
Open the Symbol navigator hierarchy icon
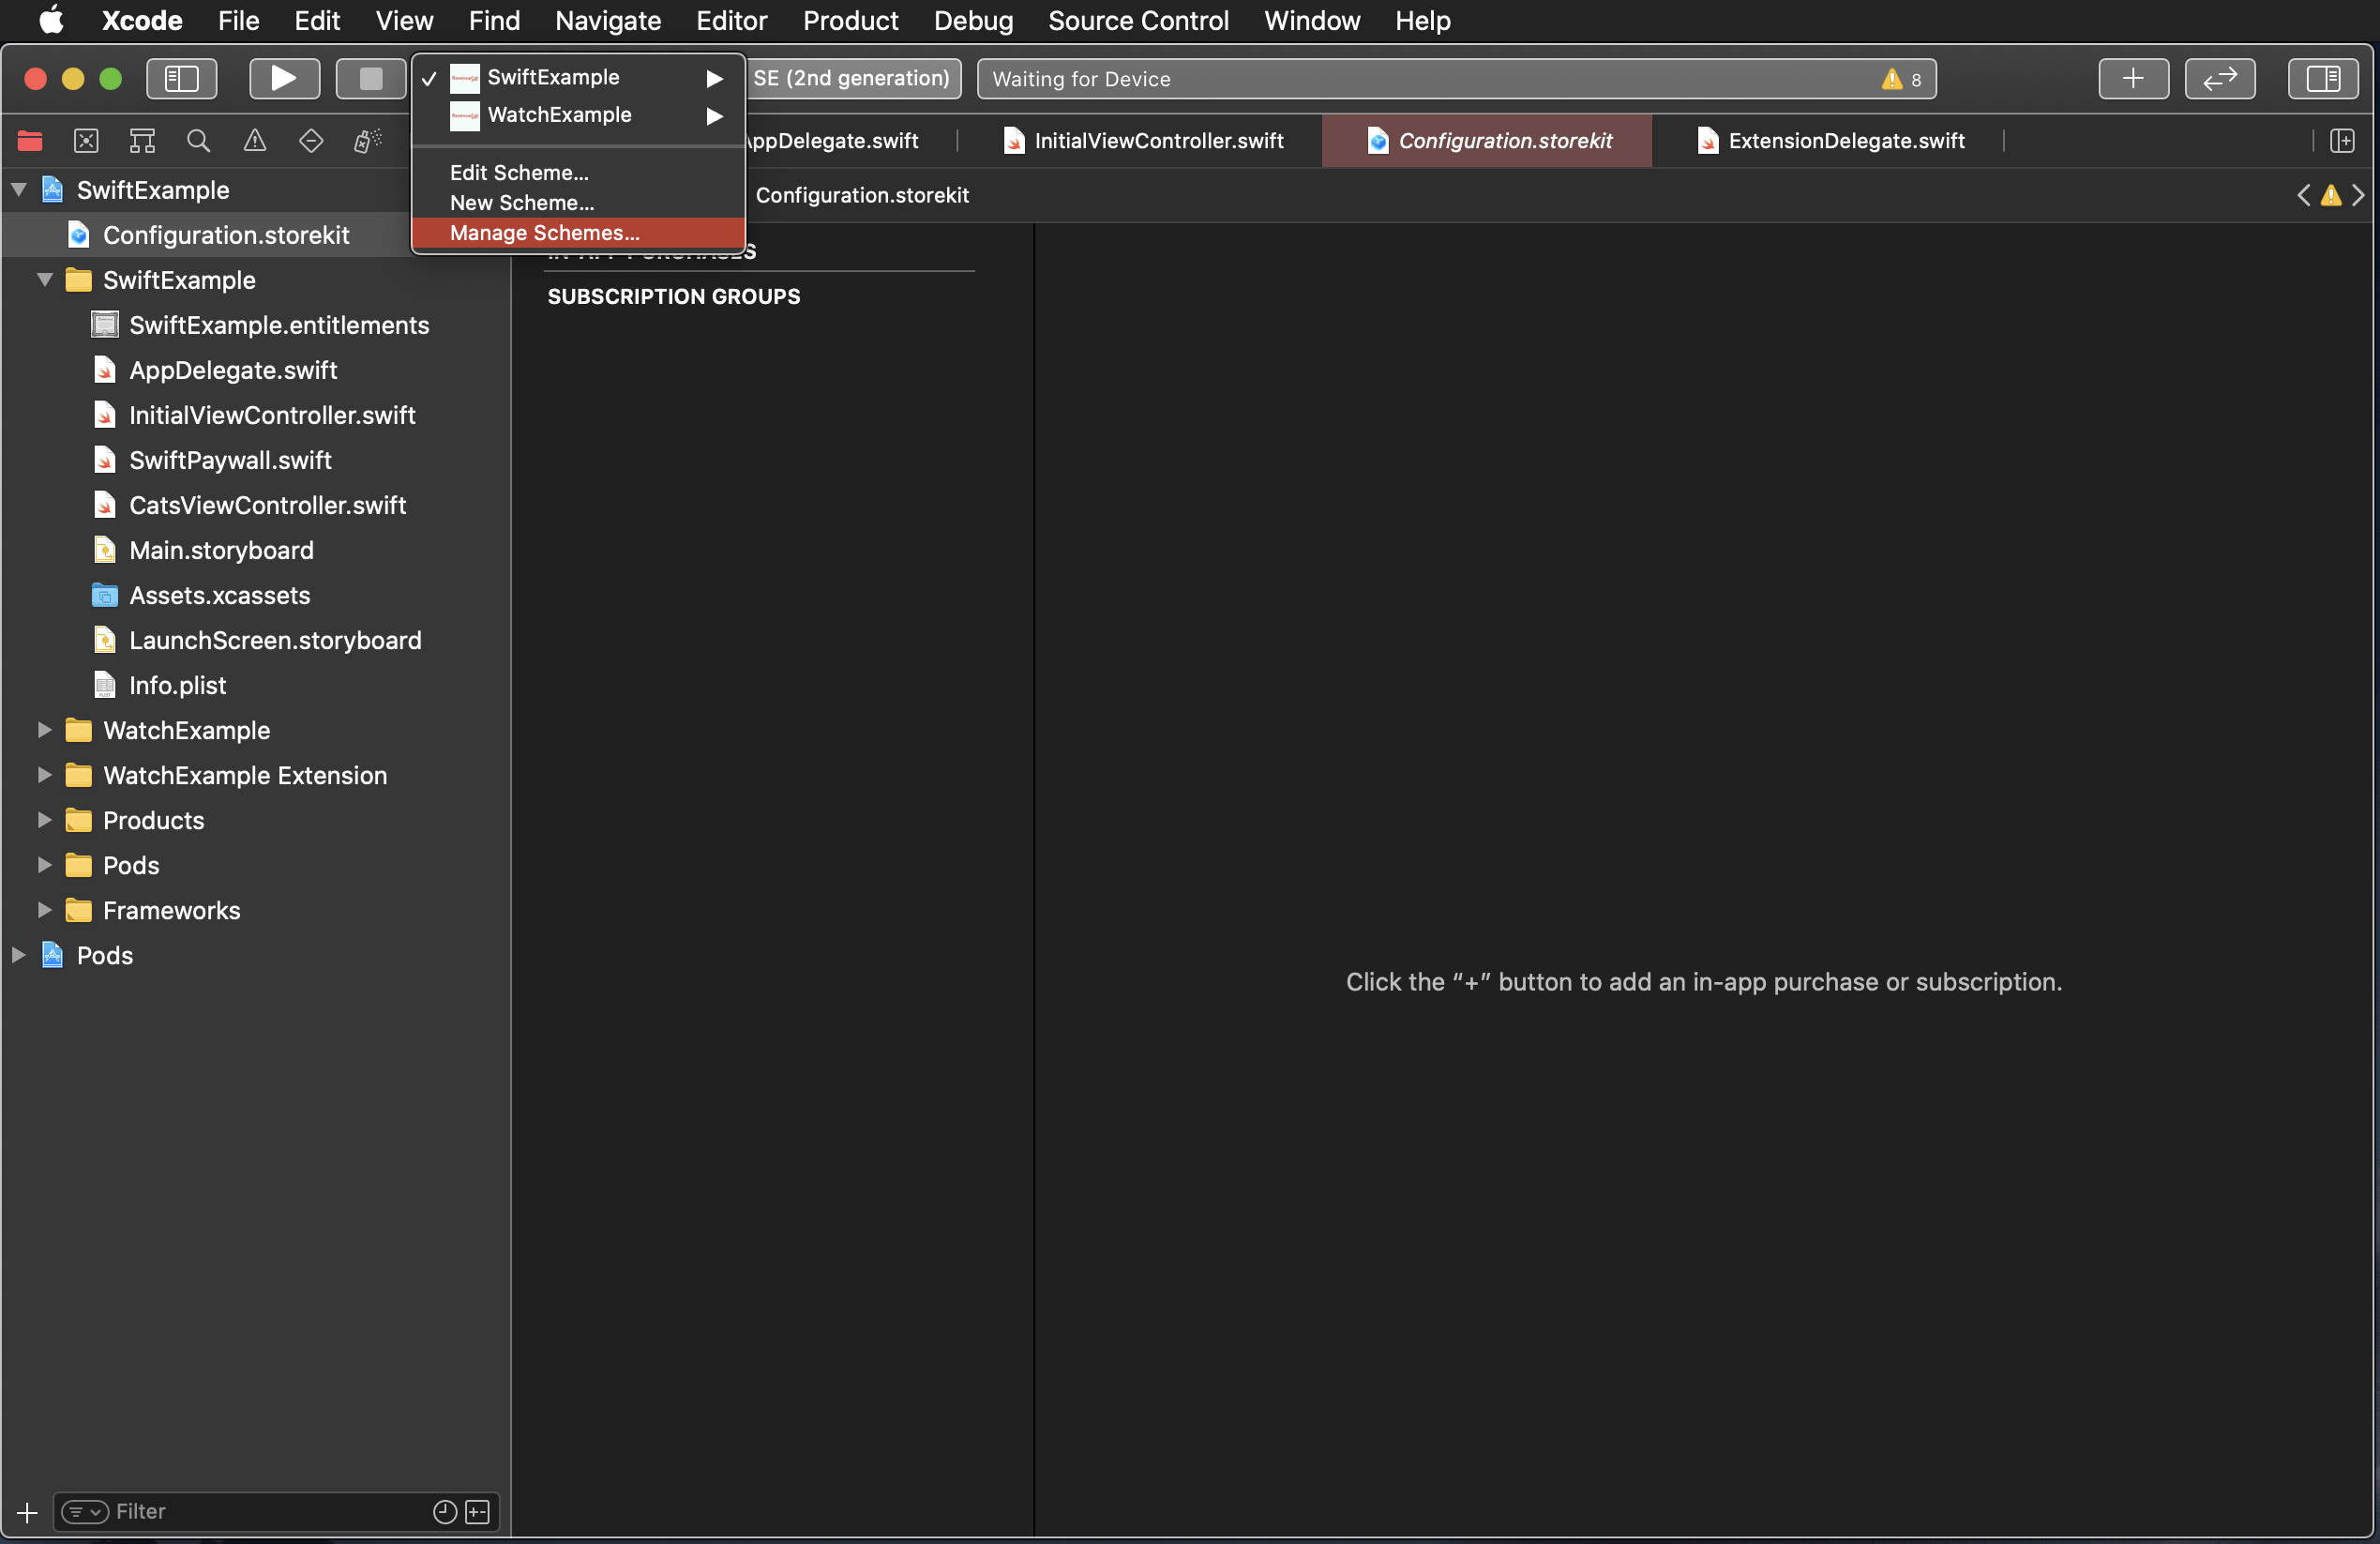click(x=142, y=141)
